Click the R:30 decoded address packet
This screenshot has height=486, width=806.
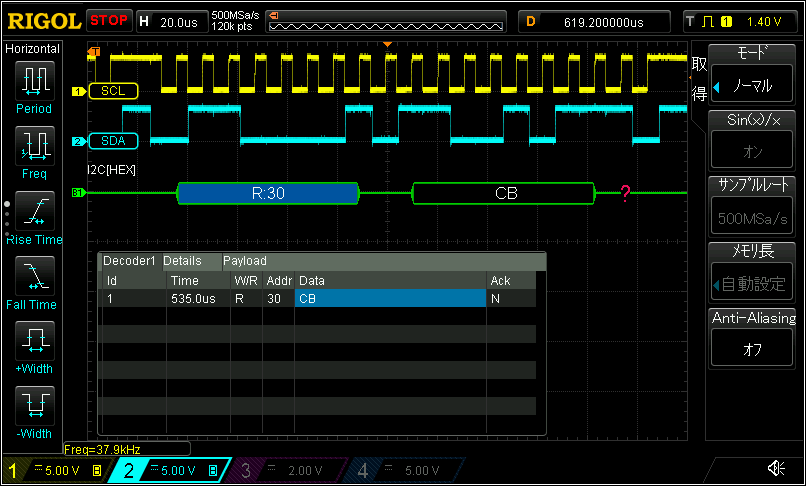click(x=268, y=193)
